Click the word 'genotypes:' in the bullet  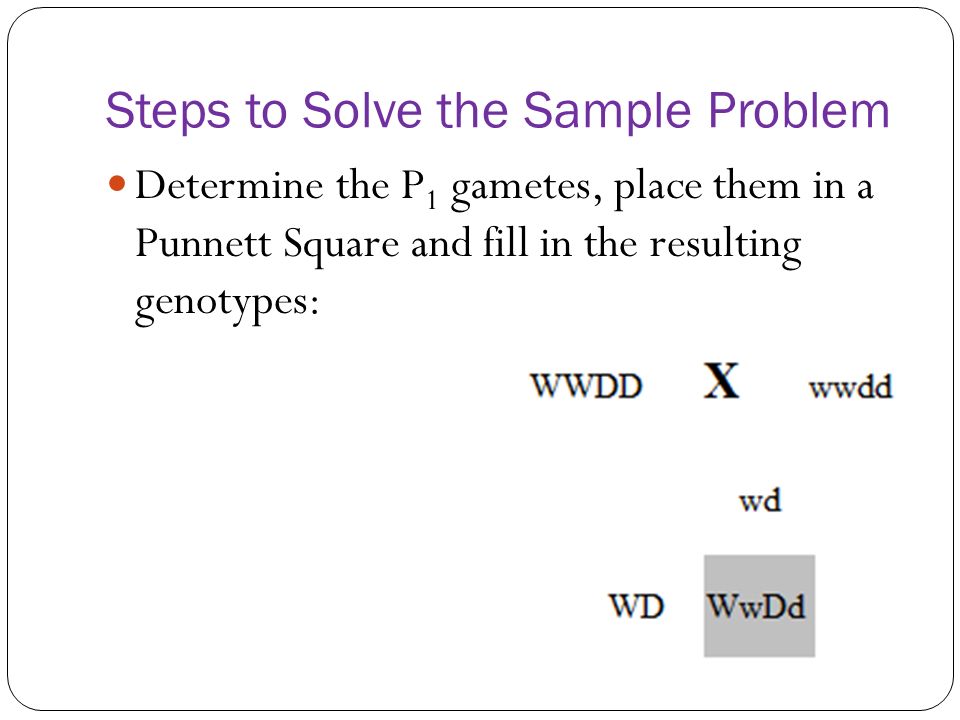(x=227, y=302)
